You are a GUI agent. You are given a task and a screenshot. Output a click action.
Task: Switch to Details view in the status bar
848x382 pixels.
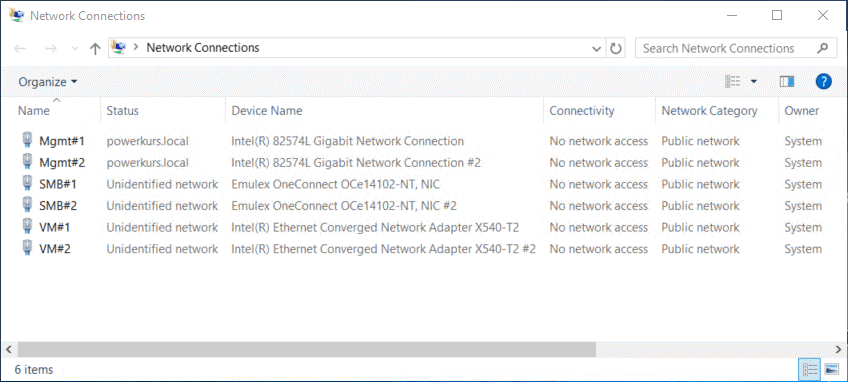pyautogui.click(x=810, y=370)
